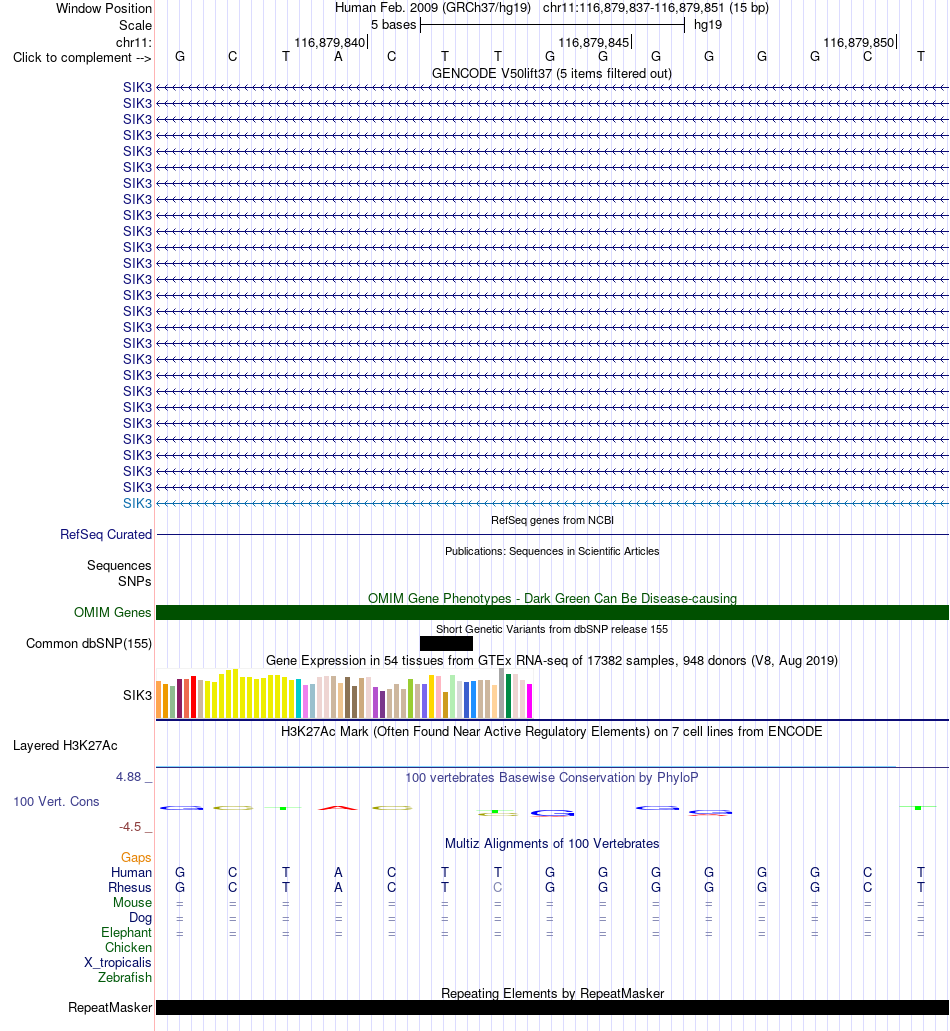Click the 'Zebrafish' species label
The width and height of the screenshot is (950, 1031).
click(125, 978)
